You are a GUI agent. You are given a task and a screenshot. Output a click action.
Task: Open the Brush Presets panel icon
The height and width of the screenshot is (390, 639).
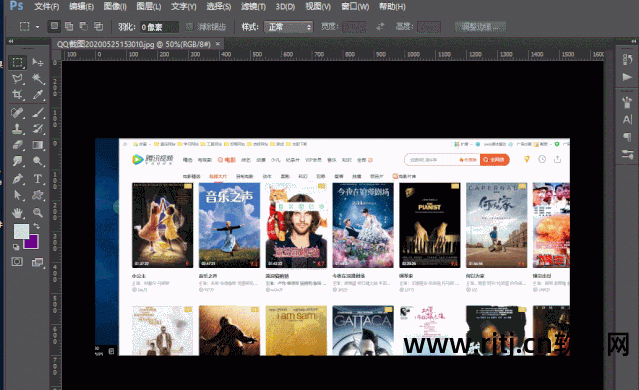click(628, 102)
